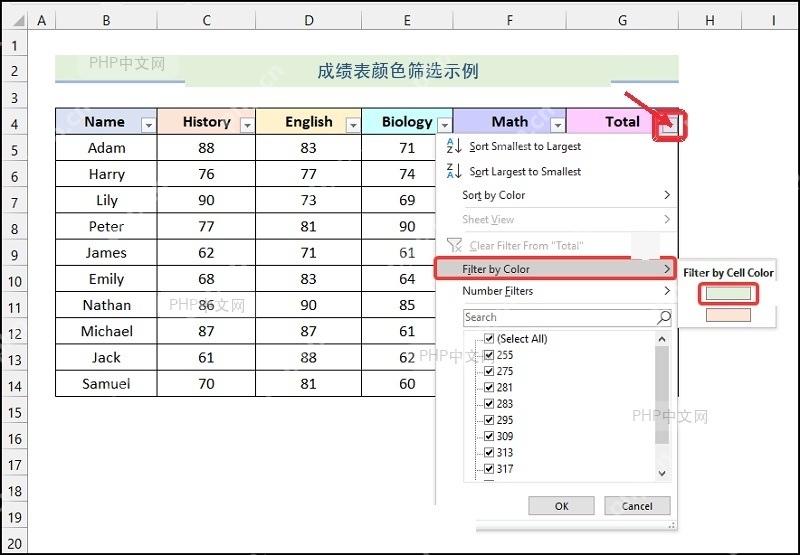Viewport: 800px width, 555px height.
Task: Select Jack's History score 61
Action: (x=206, y=358)
